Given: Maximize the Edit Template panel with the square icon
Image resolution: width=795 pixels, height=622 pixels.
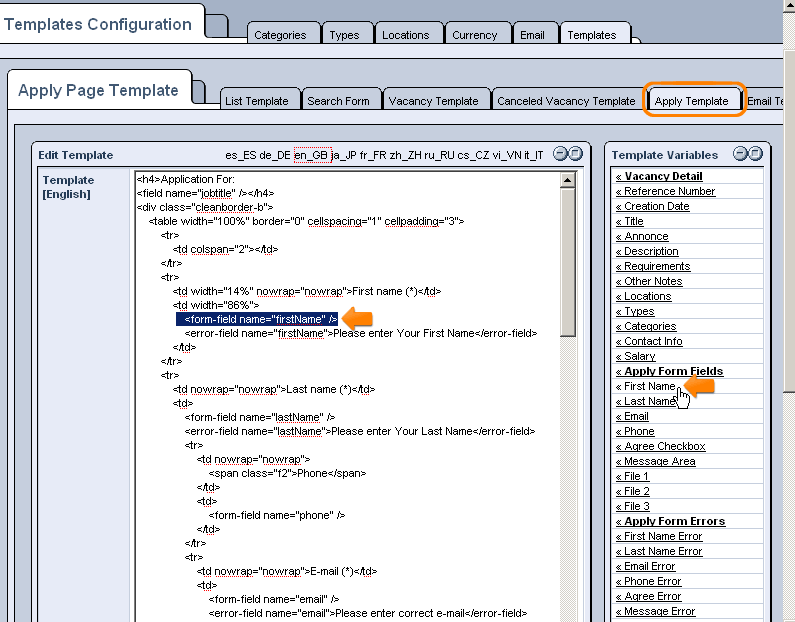Looking at the screenshot, I should tap(575, 154).
